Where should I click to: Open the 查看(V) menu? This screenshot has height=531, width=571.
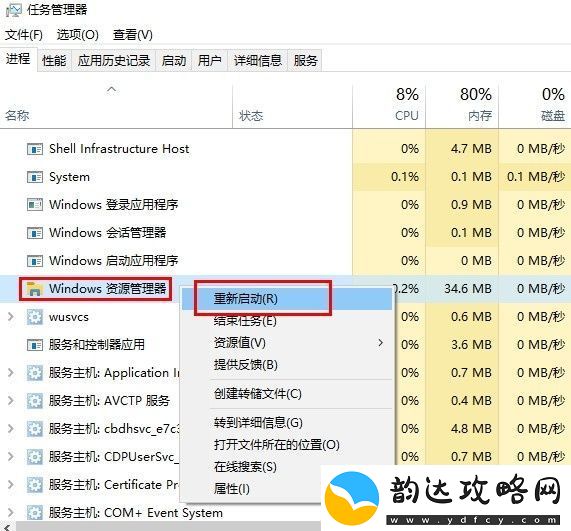133,35
